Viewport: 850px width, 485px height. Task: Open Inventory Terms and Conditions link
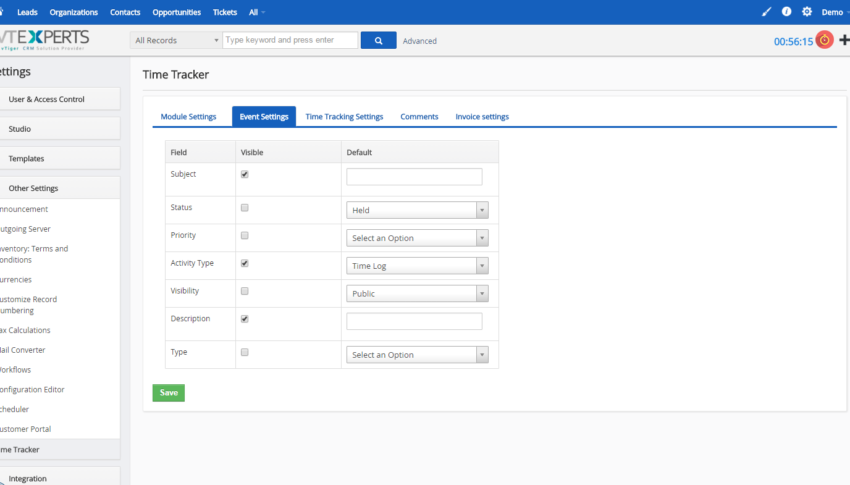click(x=34, y=254)
